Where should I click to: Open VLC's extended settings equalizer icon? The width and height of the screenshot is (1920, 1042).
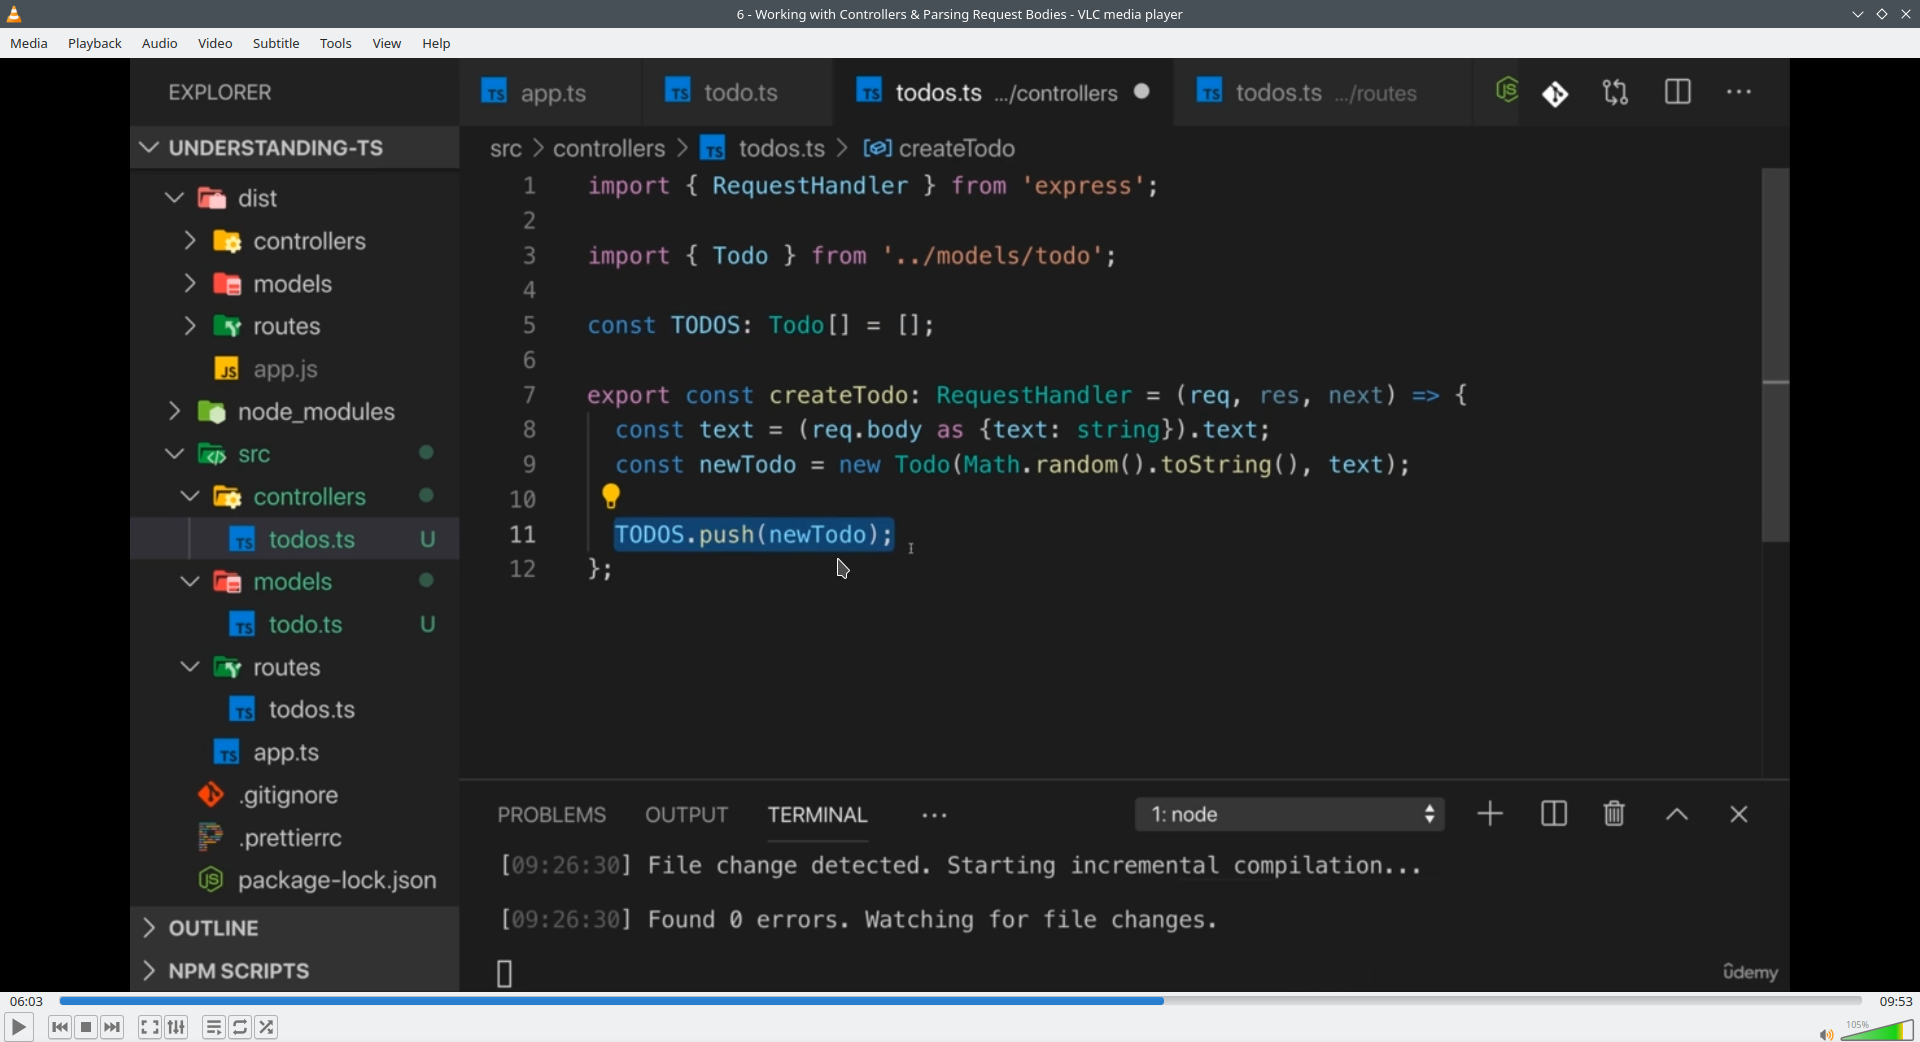[175, 1027]
